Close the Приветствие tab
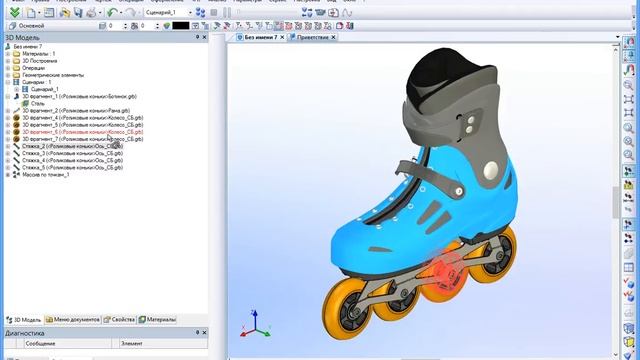This screenshot has width=640, height=360. [333, 37]
